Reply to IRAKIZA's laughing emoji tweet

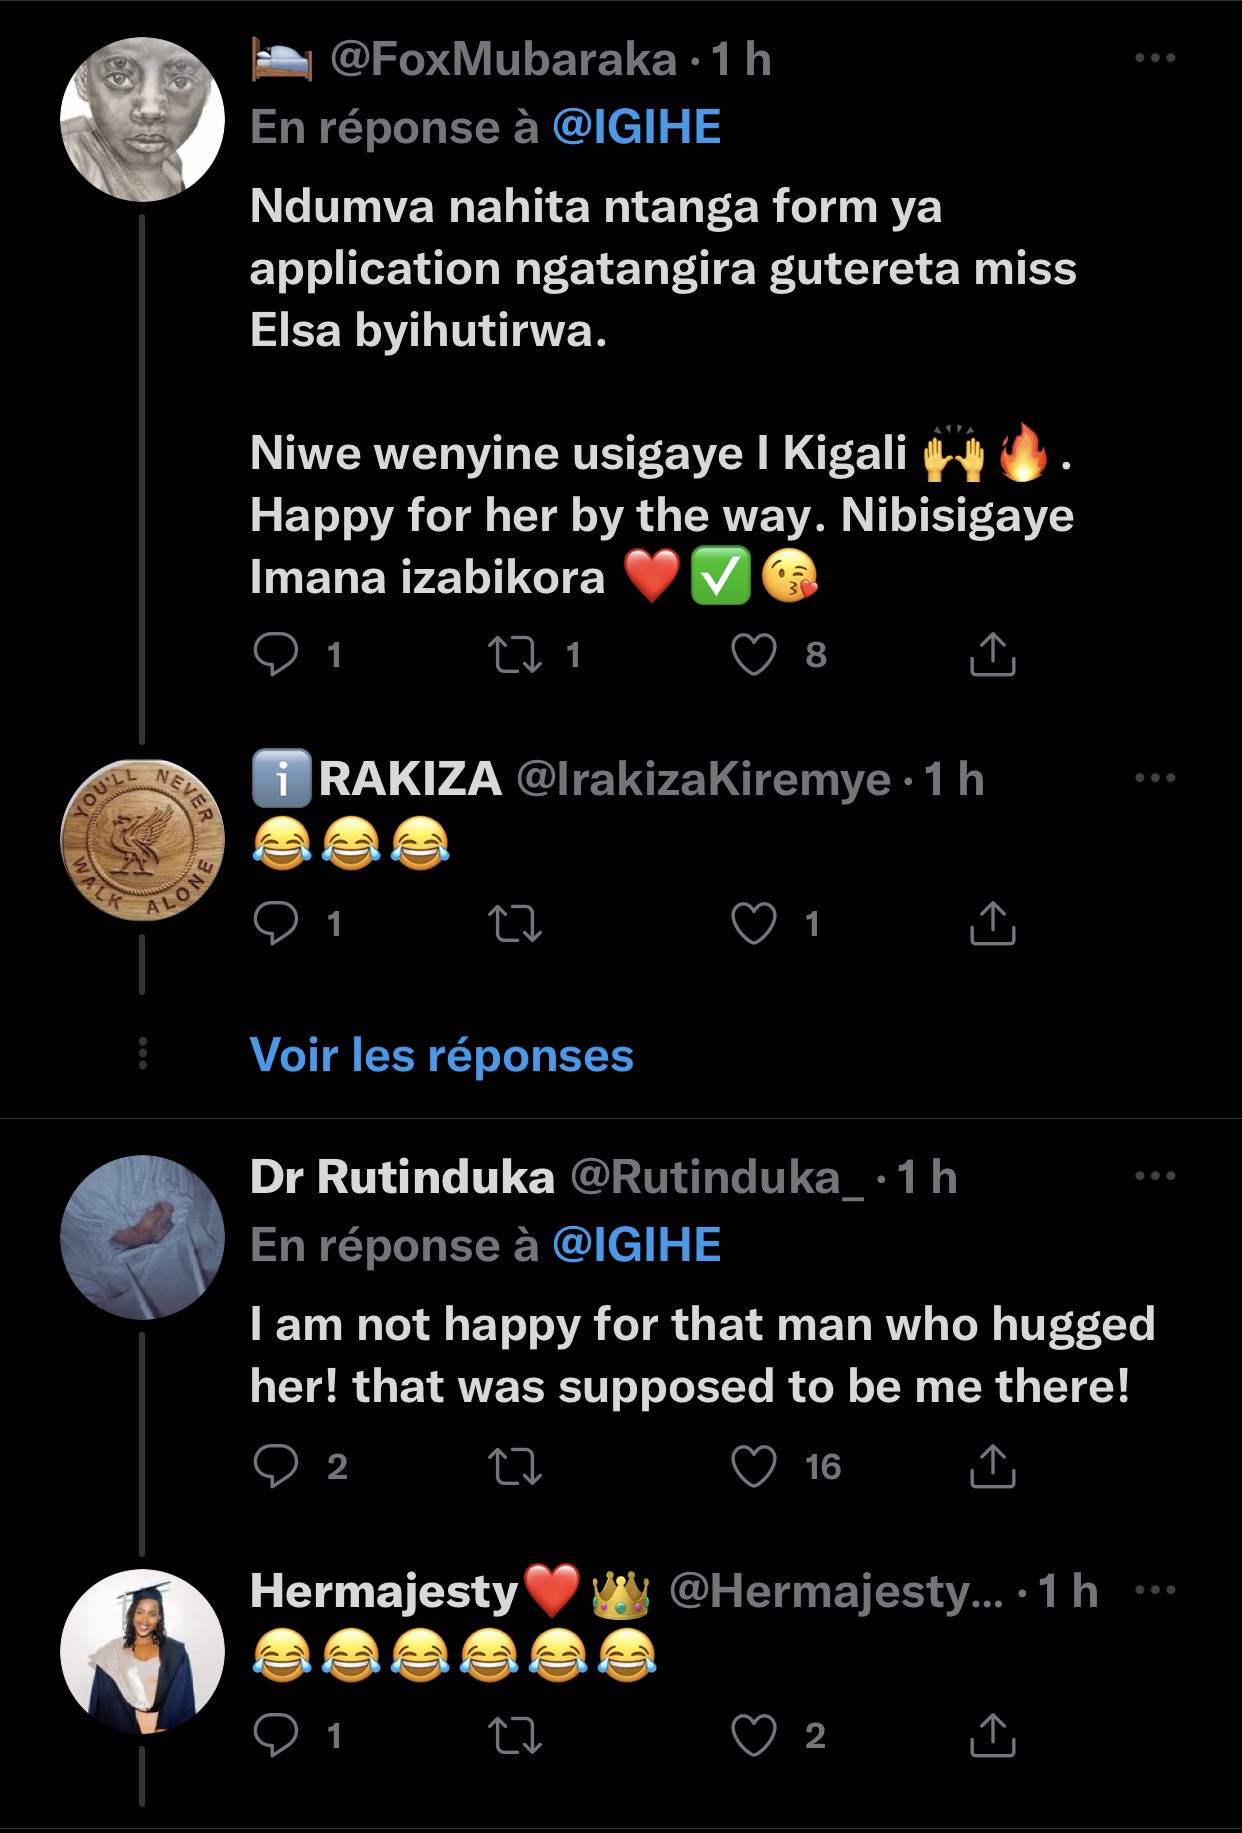click(276, 923)
